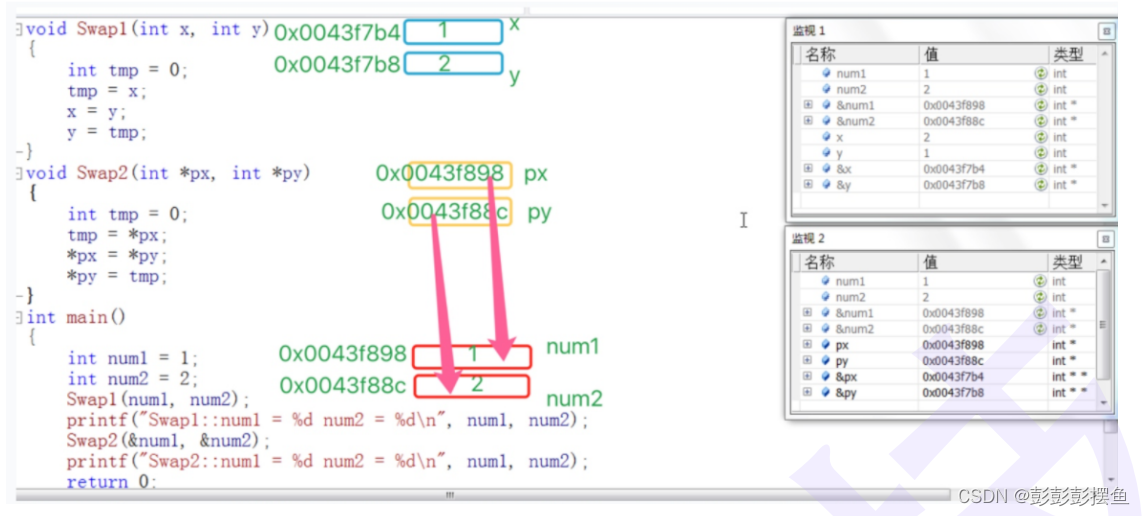1145x516 pixels.
Task: Click the code line "Swap1(num1, num2);"
Action: (x=158, y=400)
